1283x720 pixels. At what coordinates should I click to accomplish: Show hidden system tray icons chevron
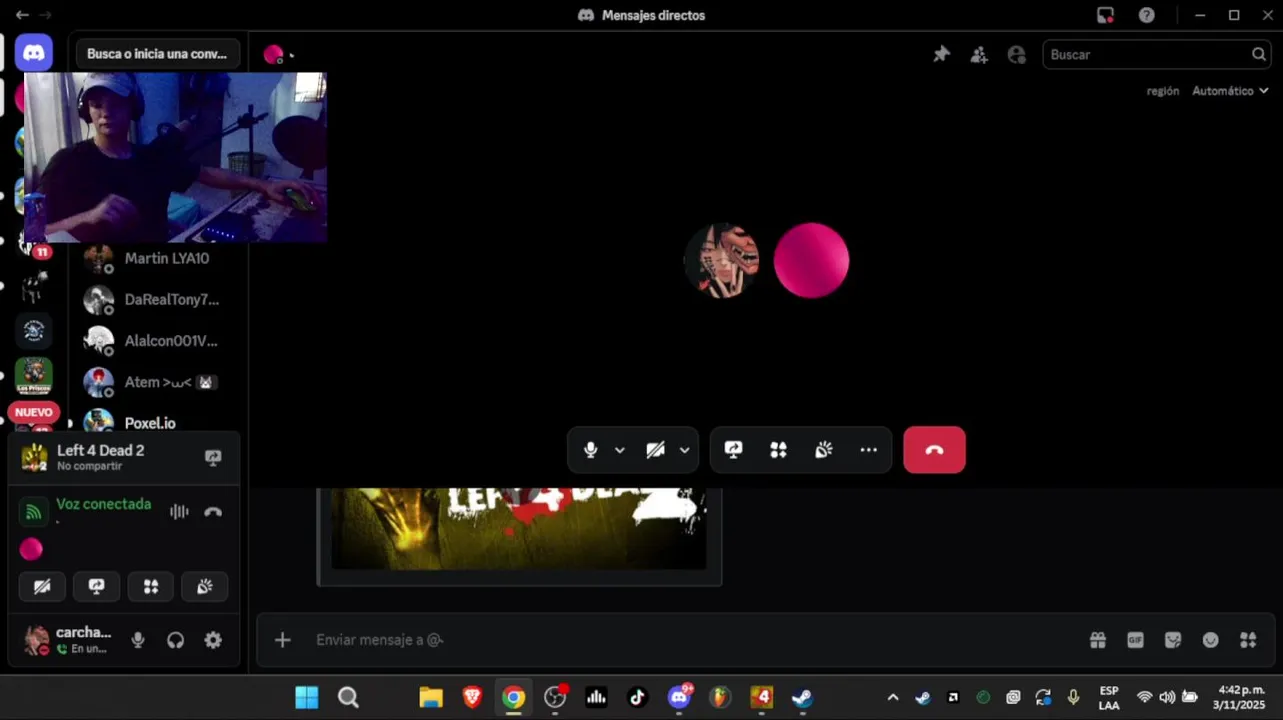[893, 698]
